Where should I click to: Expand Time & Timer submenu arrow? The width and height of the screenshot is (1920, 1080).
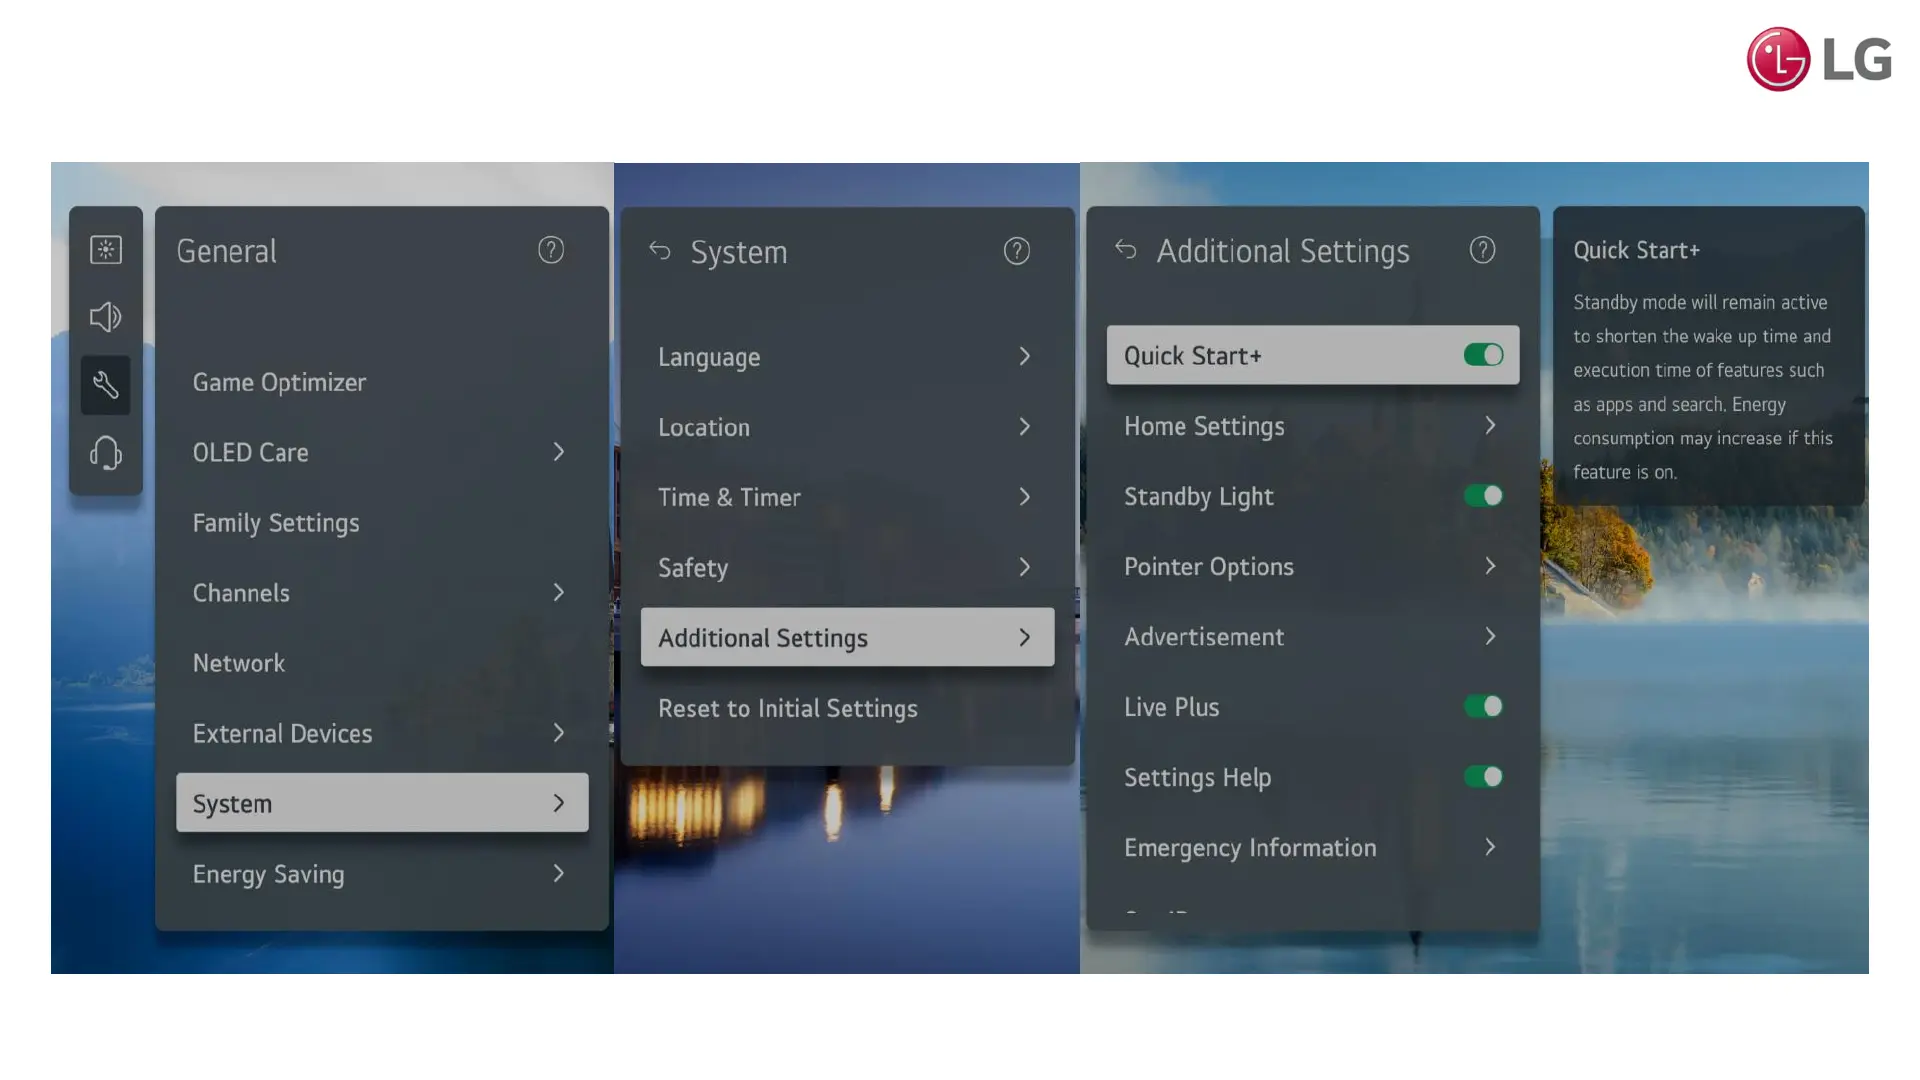coord(1024,497)
